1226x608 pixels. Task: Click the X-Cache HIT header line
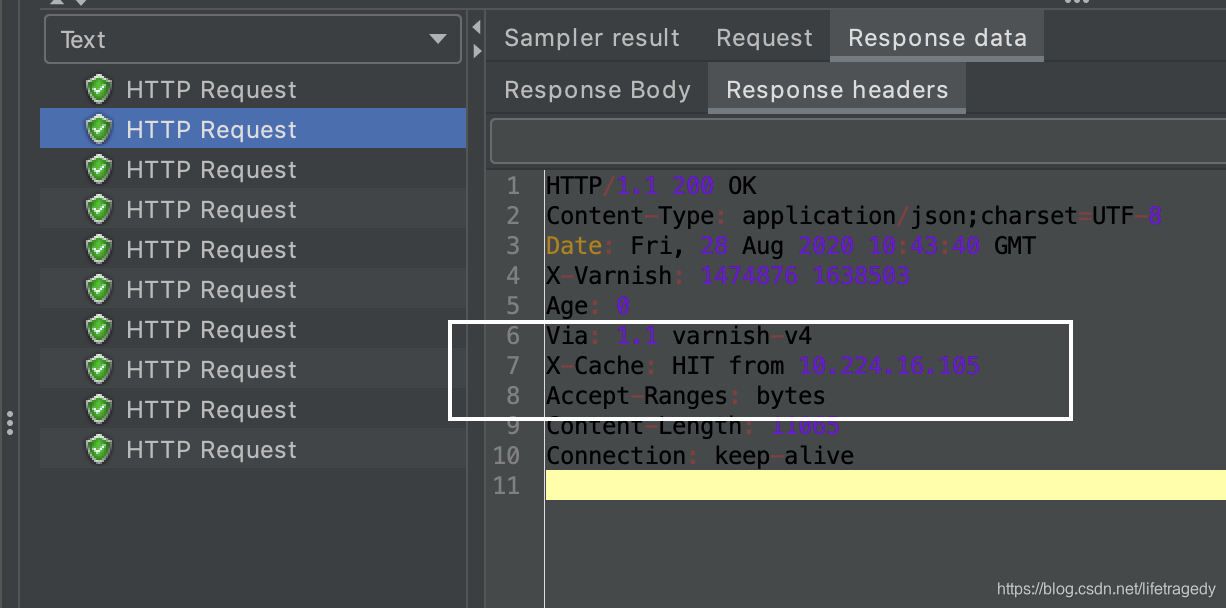[x=762, y=366]
